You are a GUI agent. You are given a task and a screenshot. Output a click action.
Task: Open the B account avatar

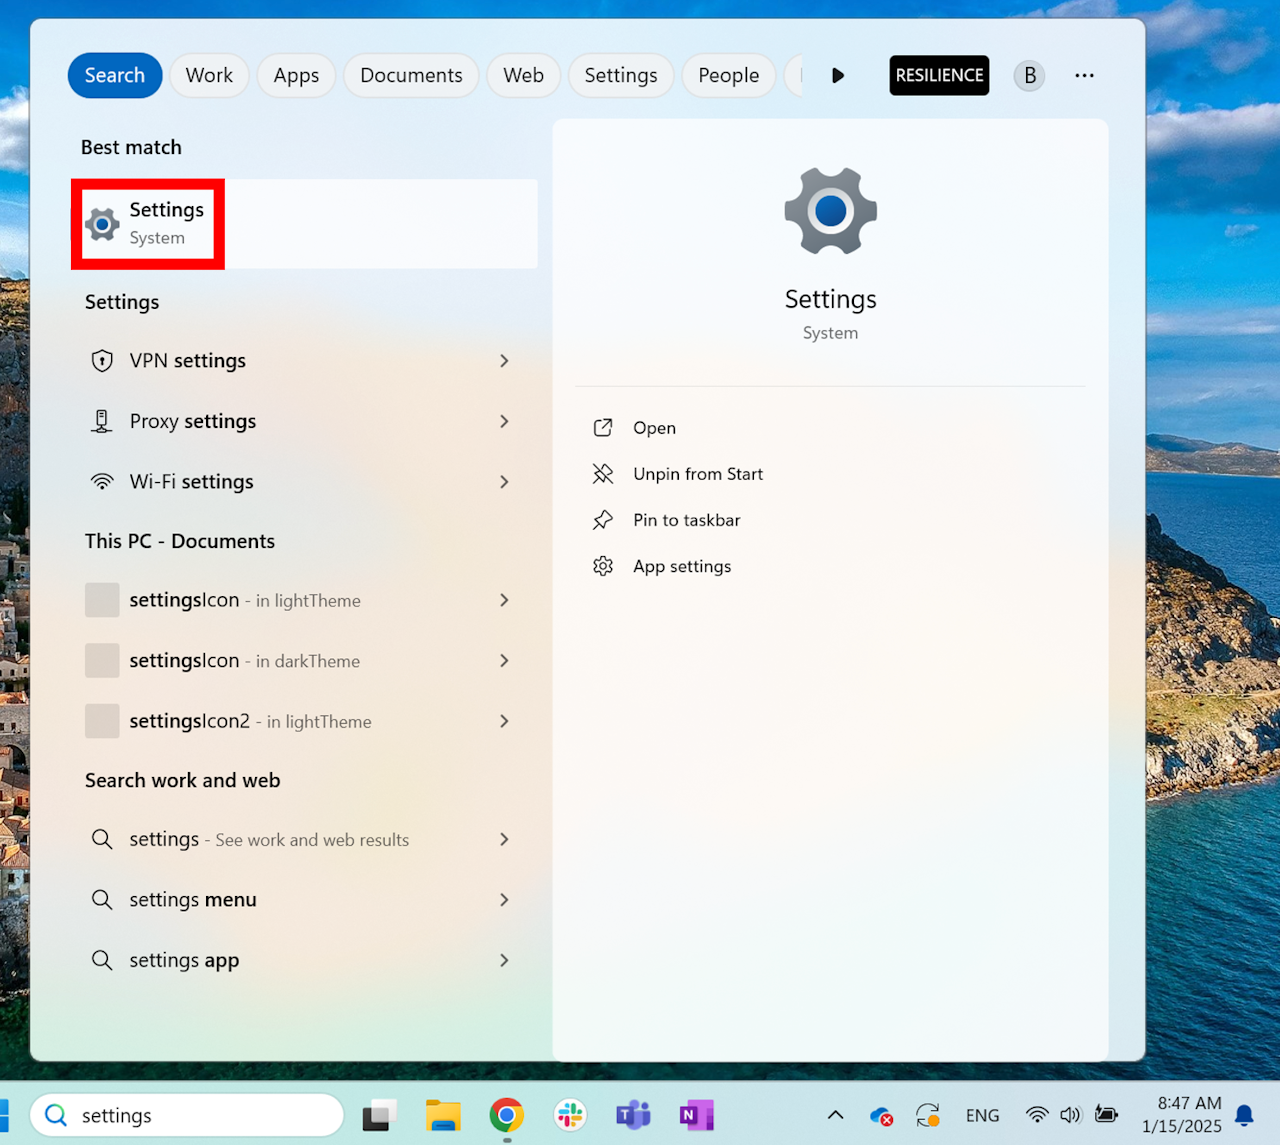point(1029,75)
